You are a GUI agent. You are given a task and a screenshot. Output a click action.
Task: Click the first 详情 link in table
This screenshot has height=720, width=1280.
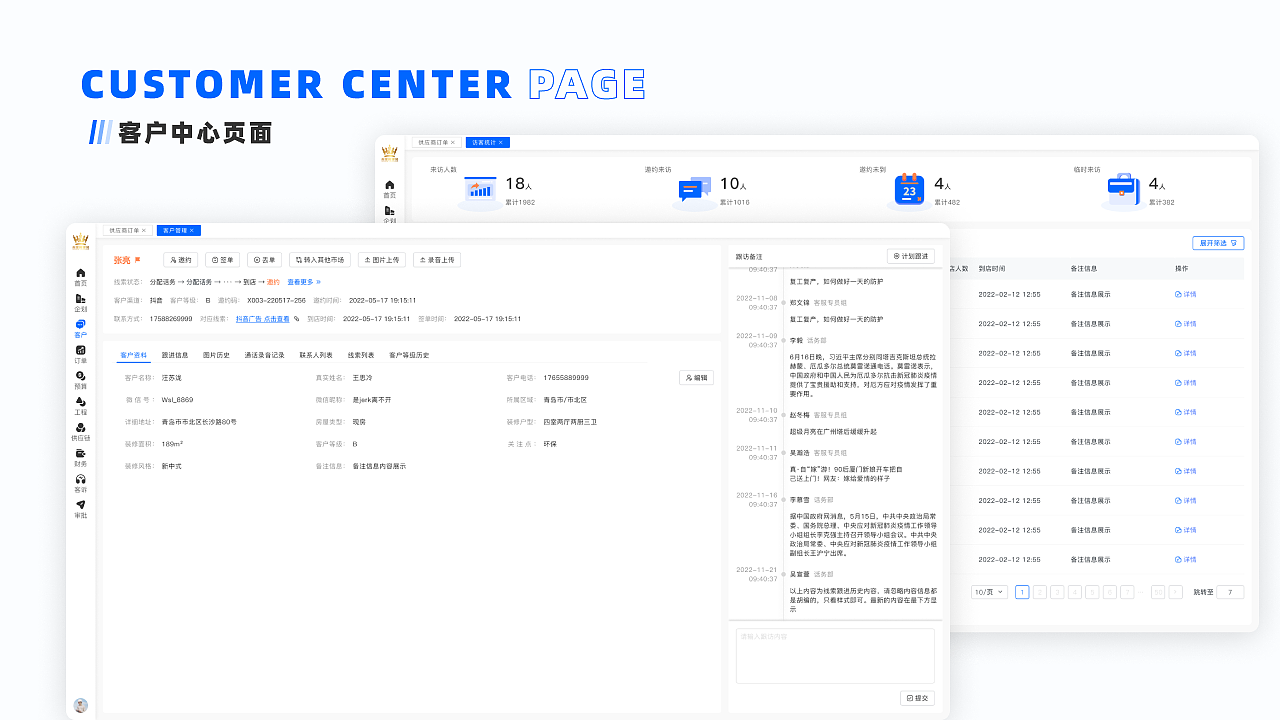point(1185,295)
